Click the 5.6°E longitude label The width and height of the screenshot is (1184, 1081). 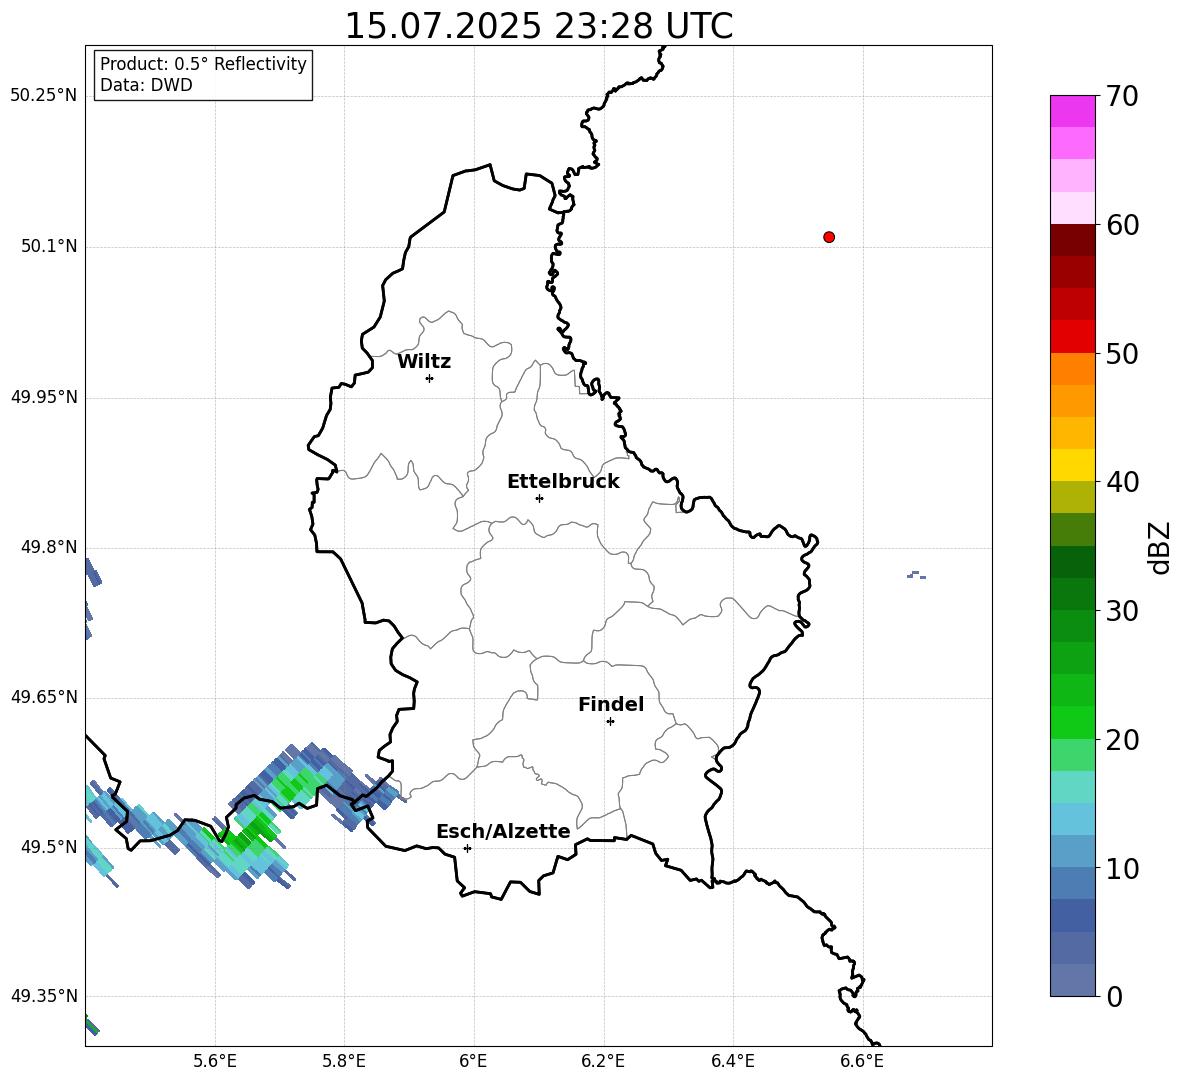(x=215, y=1061)
